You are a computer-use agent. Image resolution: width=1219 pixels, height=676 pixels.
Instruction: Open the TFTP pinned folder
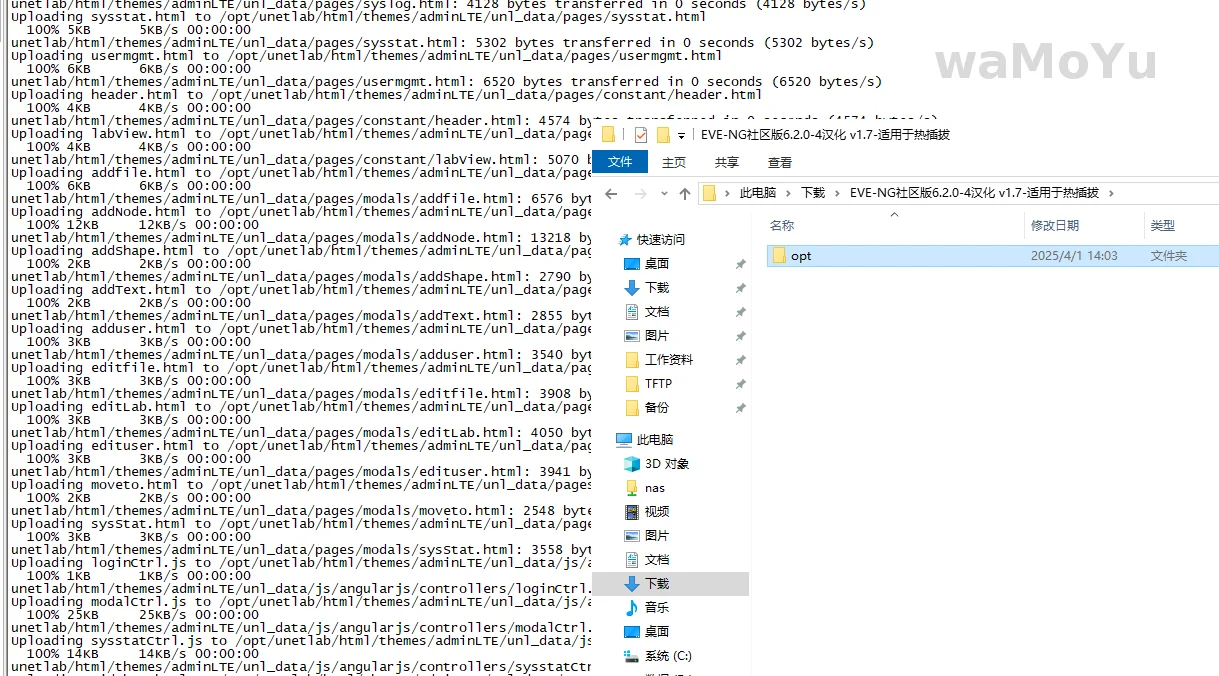(x=658, y=384)
